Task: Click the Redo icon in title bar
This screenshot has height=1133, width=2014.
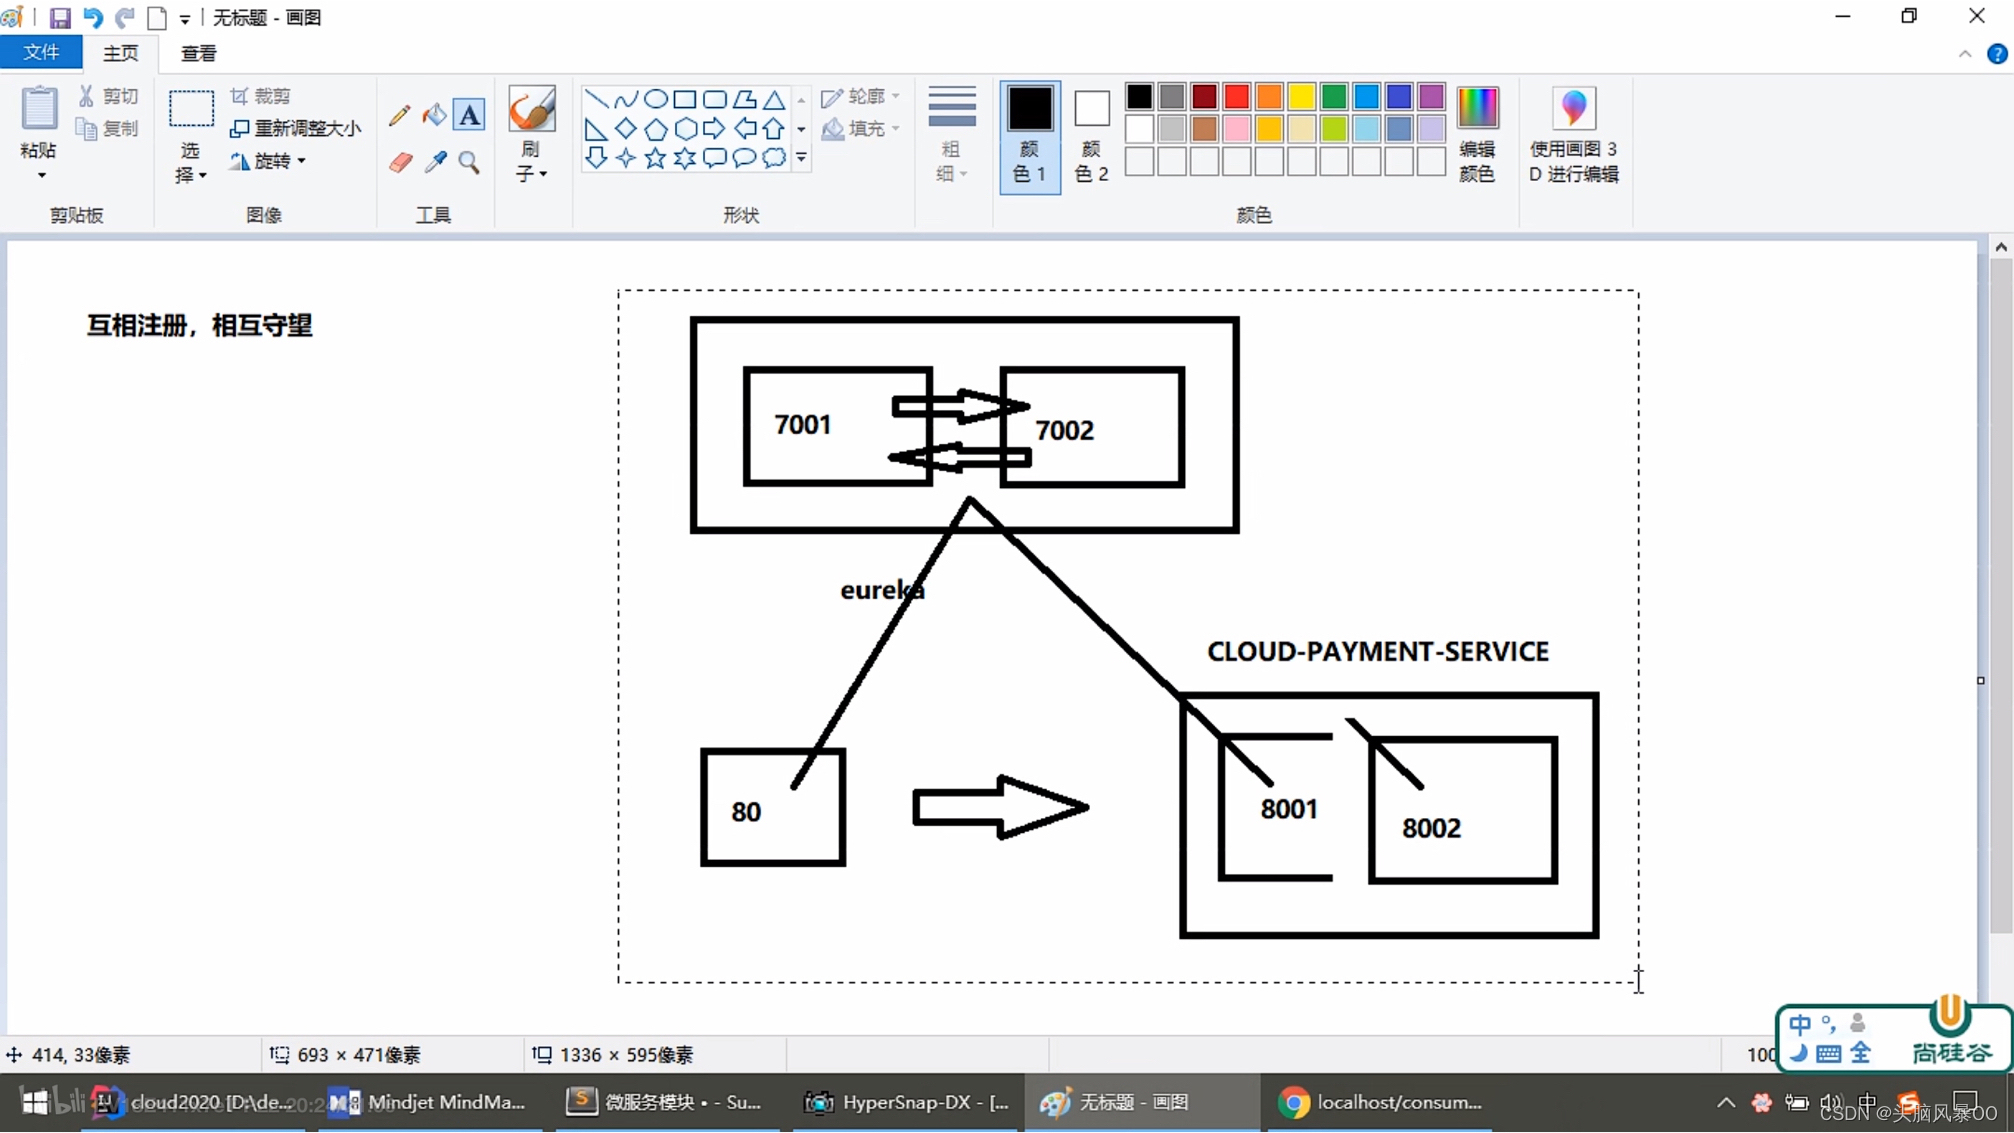Action: [x=125, y=18]
